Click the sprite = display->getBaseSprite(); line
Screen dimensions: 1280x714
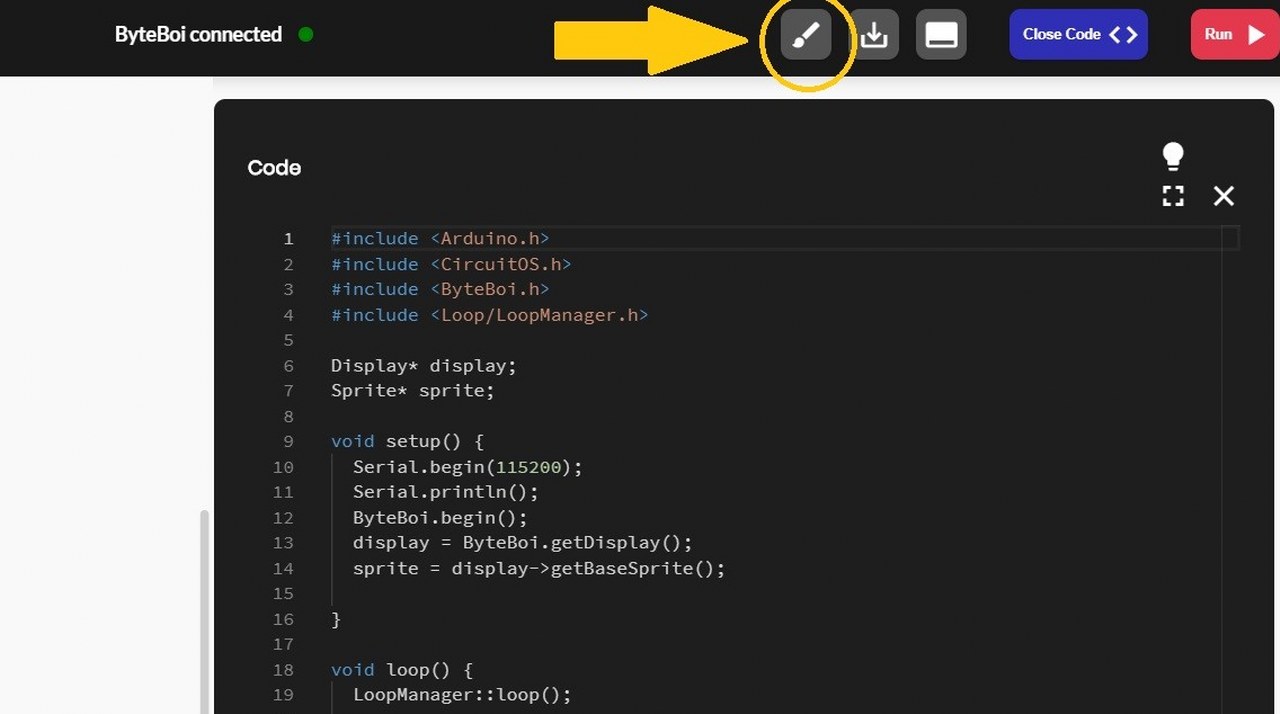pos(539,568)
